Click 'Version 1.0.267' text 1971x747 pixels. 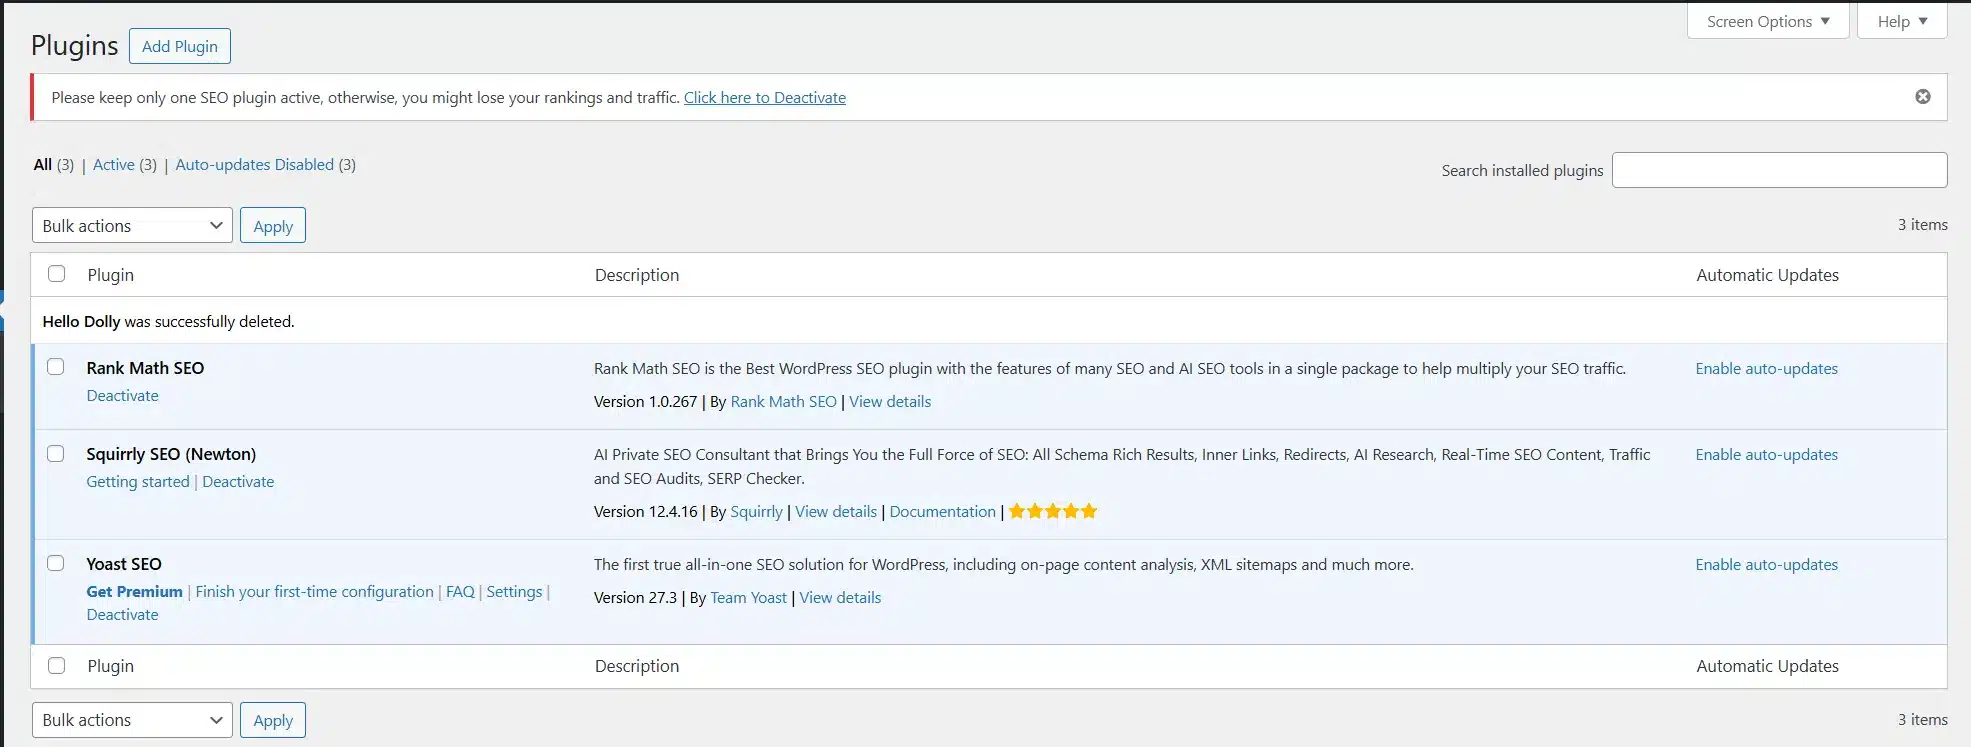(x=645, y=401)
